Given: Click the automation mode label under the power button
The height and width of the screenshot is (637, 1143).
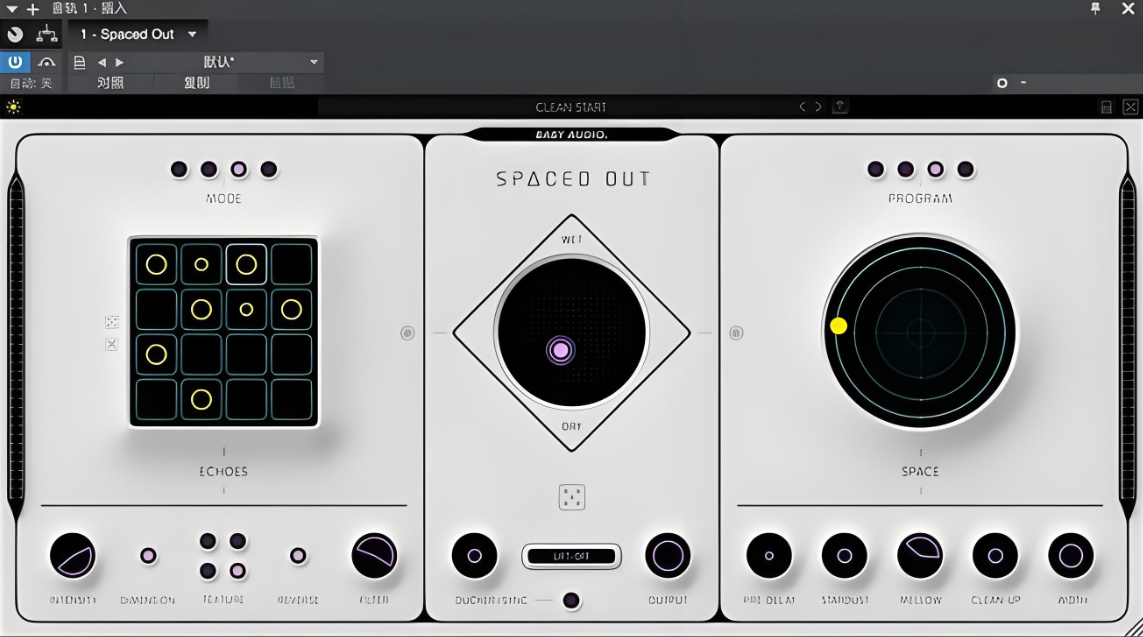Looking at the screenshot, I should [x=31, y=83].
